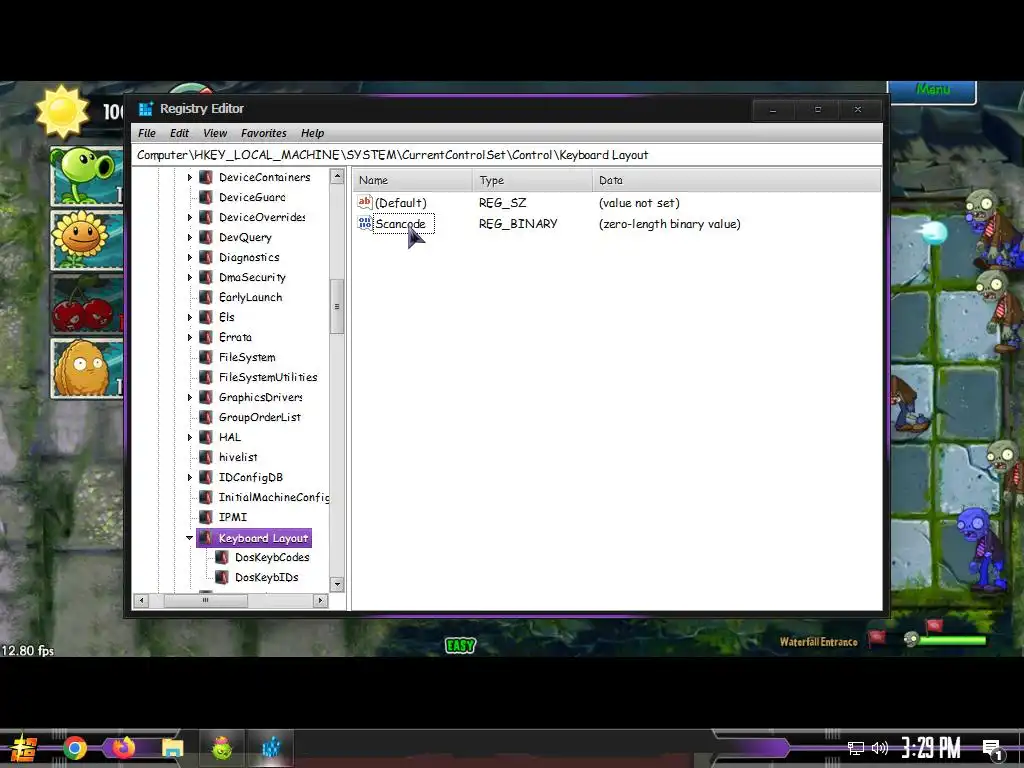Click the DeviceOverrides folder icon
Image resolution: width=1024 pixels, height=768 pixels.
206,217
